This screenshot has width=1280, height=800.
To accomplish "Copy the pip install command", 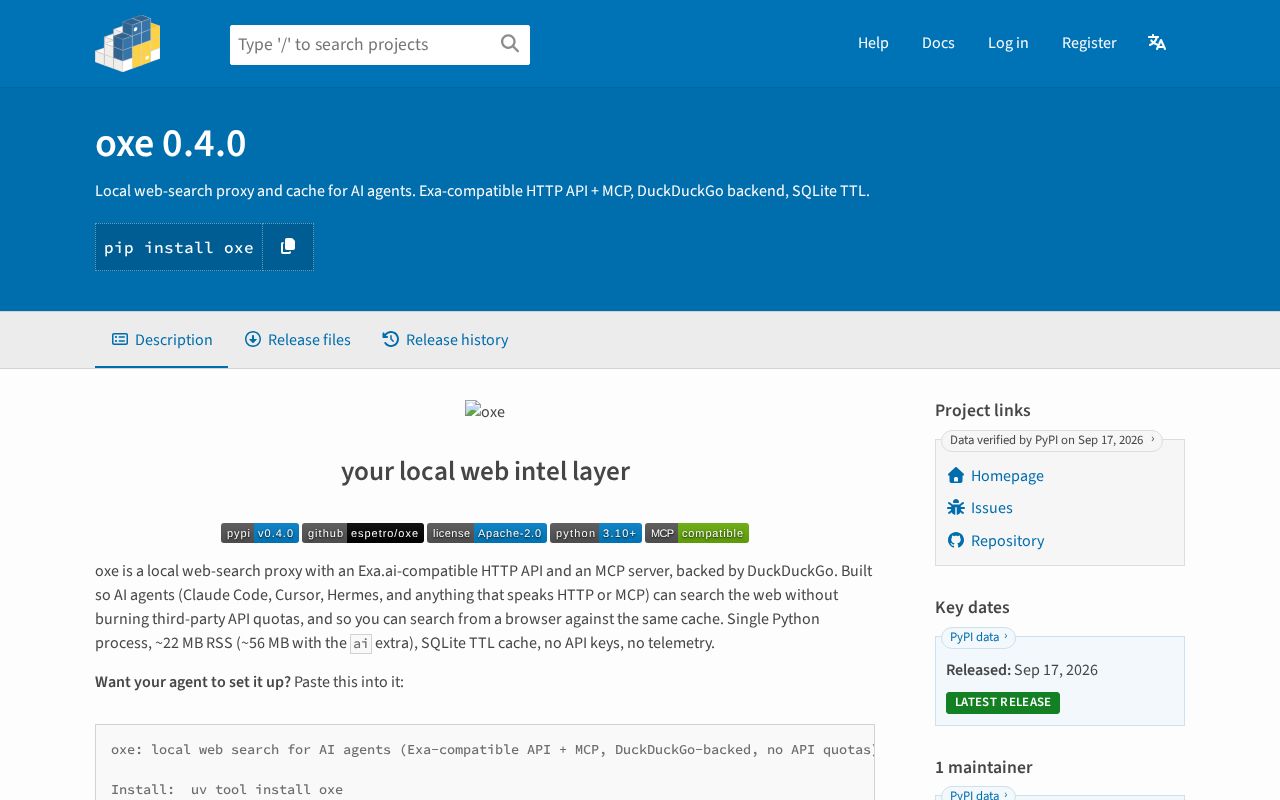I will pos(288,247).
